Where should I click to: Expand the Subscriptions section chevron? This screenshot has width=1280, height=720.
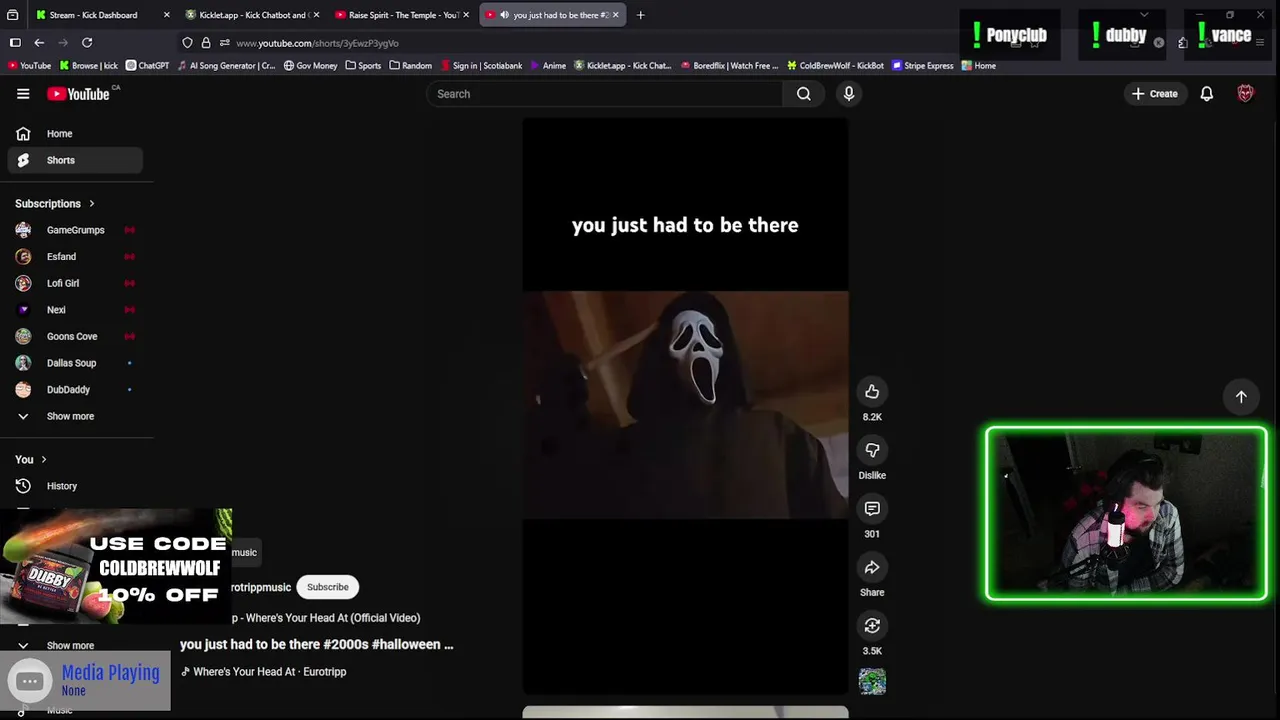[x=92, y=204]
